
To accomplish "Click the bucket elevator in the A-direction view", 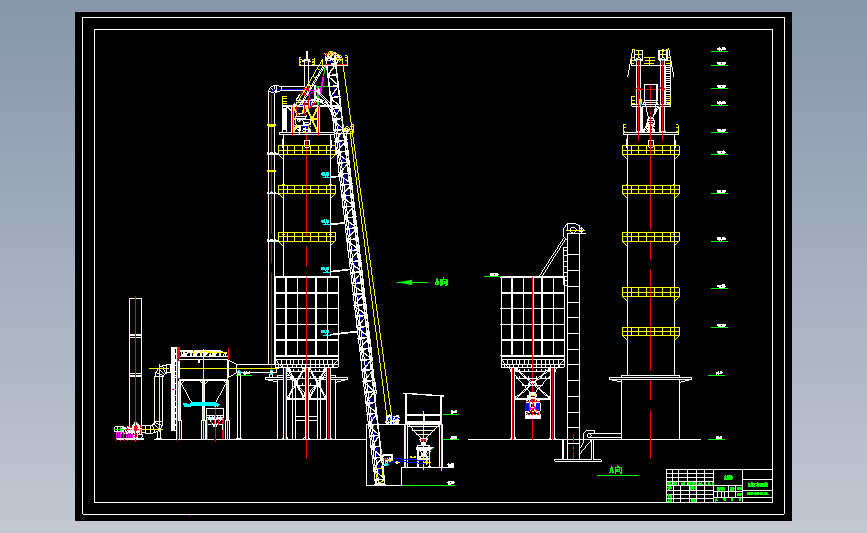I will (x=573, y=342).
